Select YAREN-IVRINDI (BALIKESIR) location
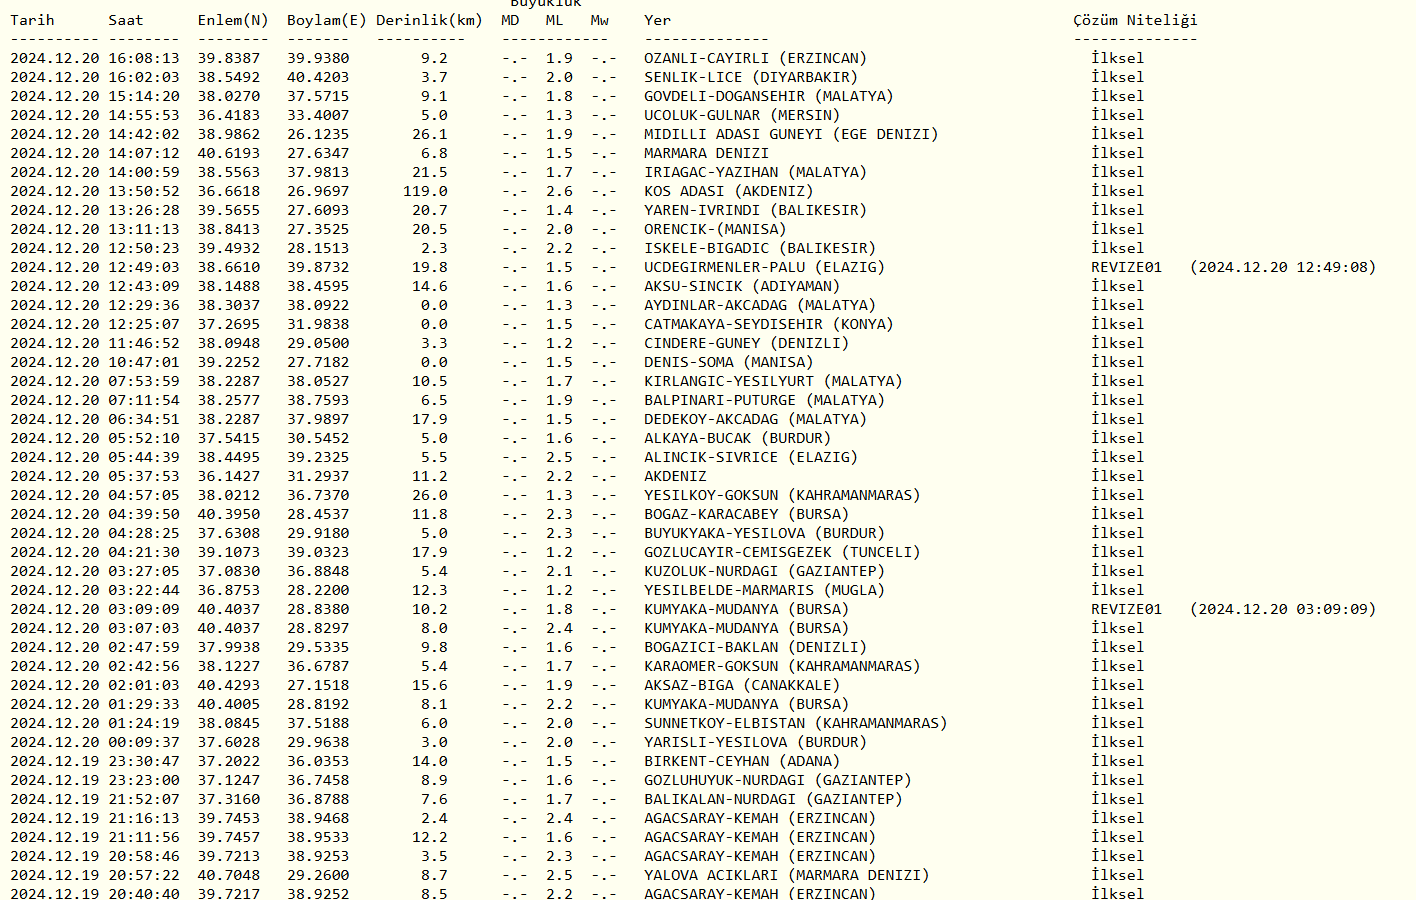 pyautogui.click(x=755, y=210)
